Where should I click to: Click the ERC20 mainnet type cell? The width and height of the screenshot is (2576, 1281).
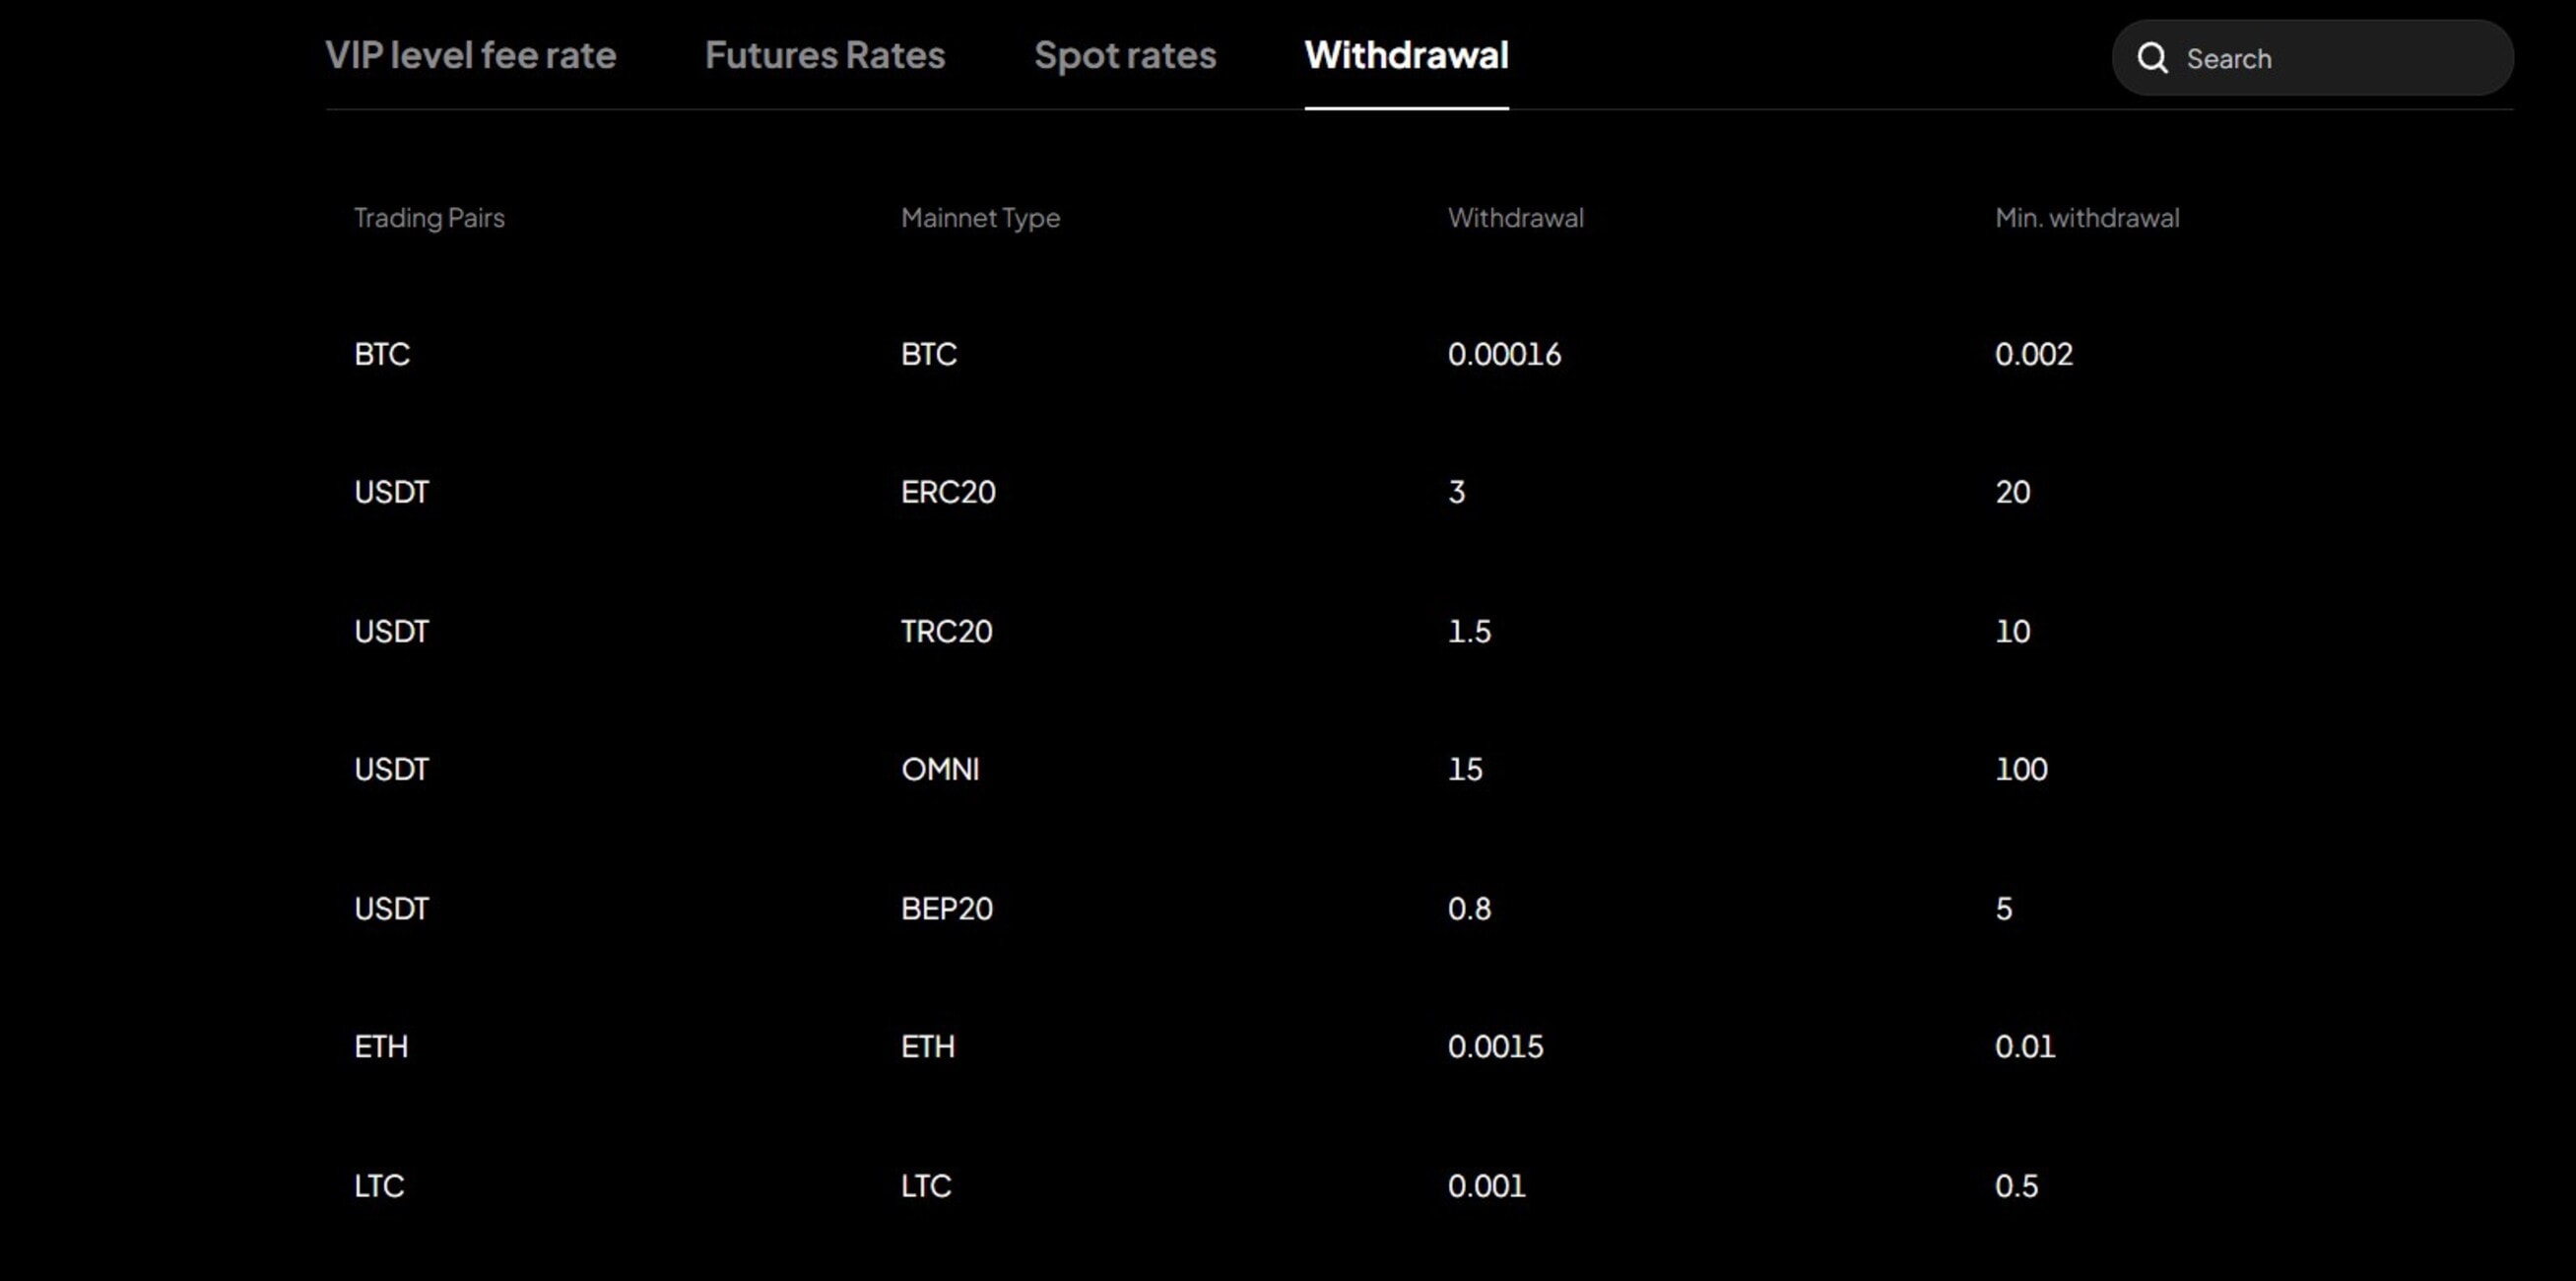pyautogui.click(x=948, y=492)
